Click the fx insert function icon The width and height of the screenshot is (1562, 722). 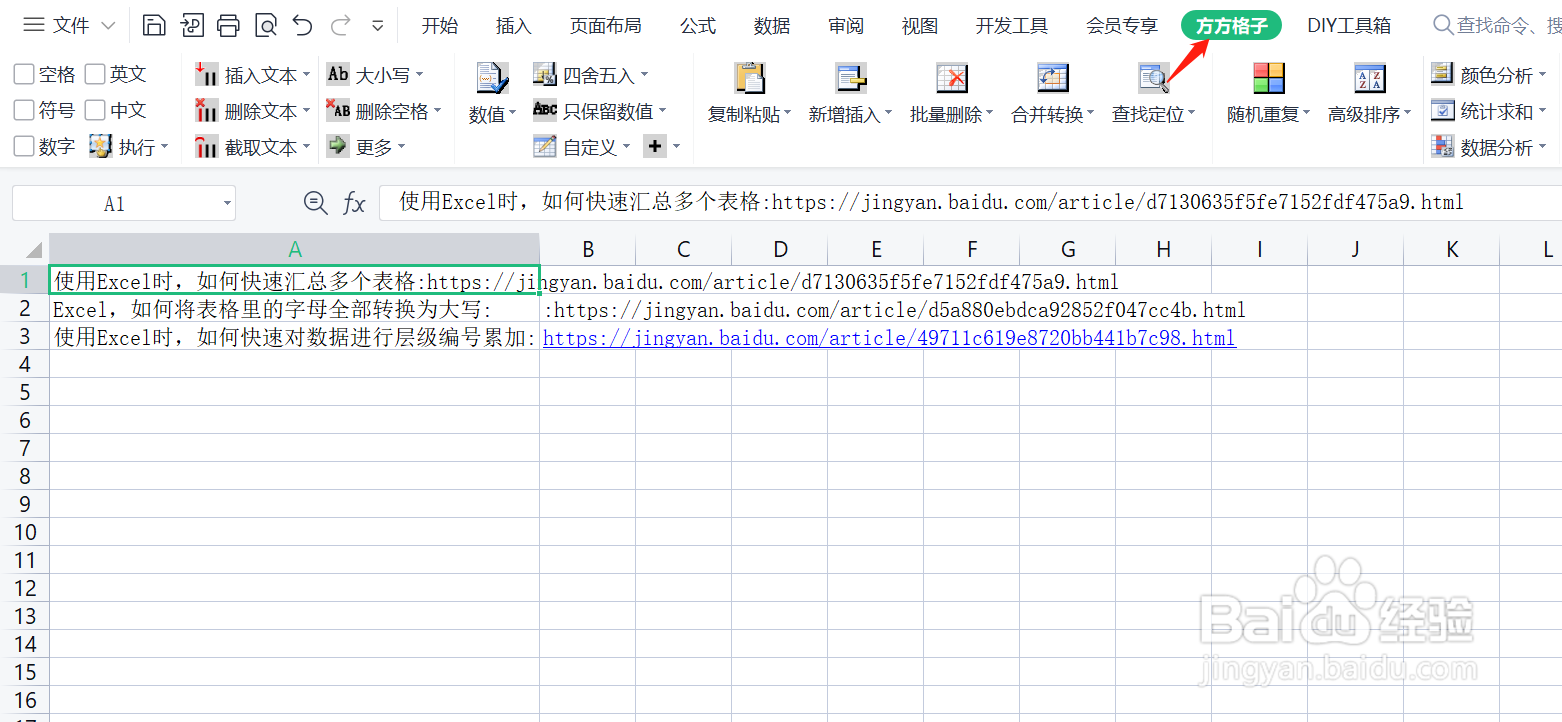click(354, 204)
